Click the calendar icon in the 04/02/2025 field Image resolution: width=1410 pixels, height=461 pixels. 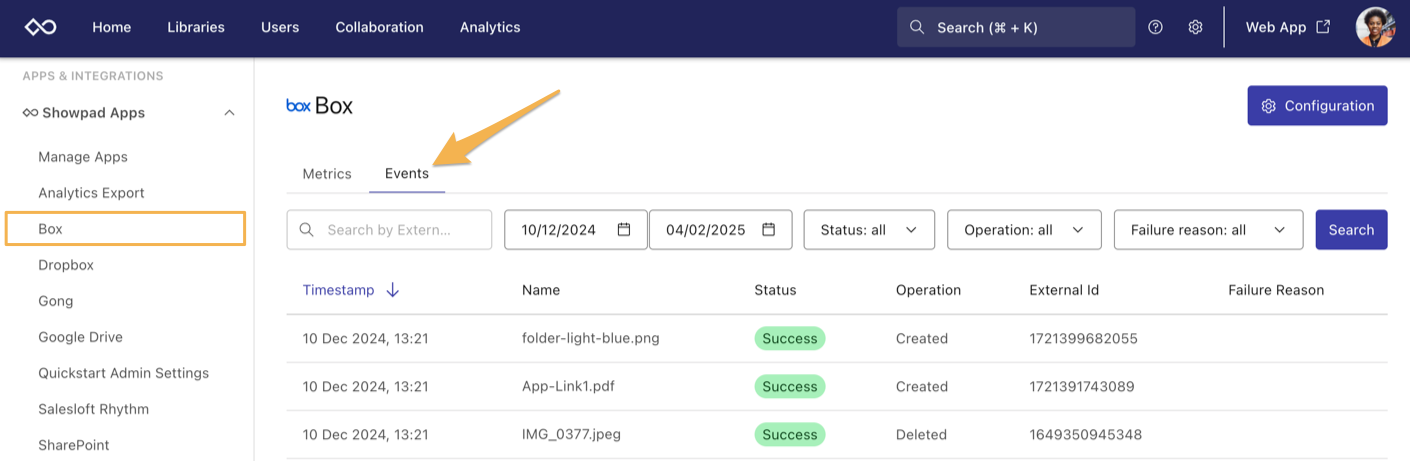768,229
